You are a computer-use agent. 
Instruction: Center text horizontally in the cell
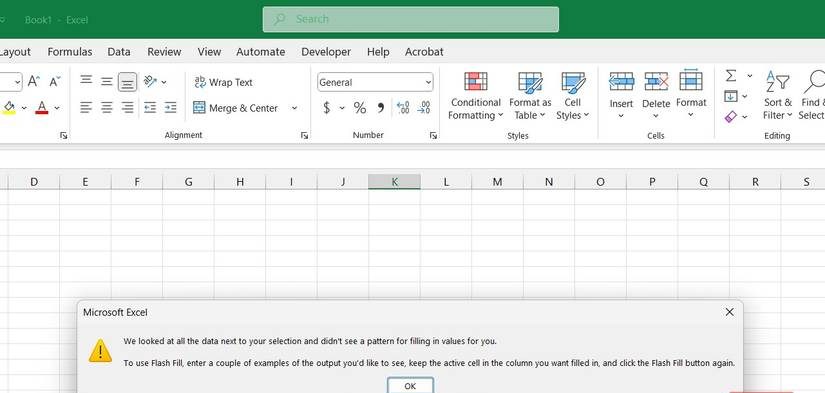[107, 108]
